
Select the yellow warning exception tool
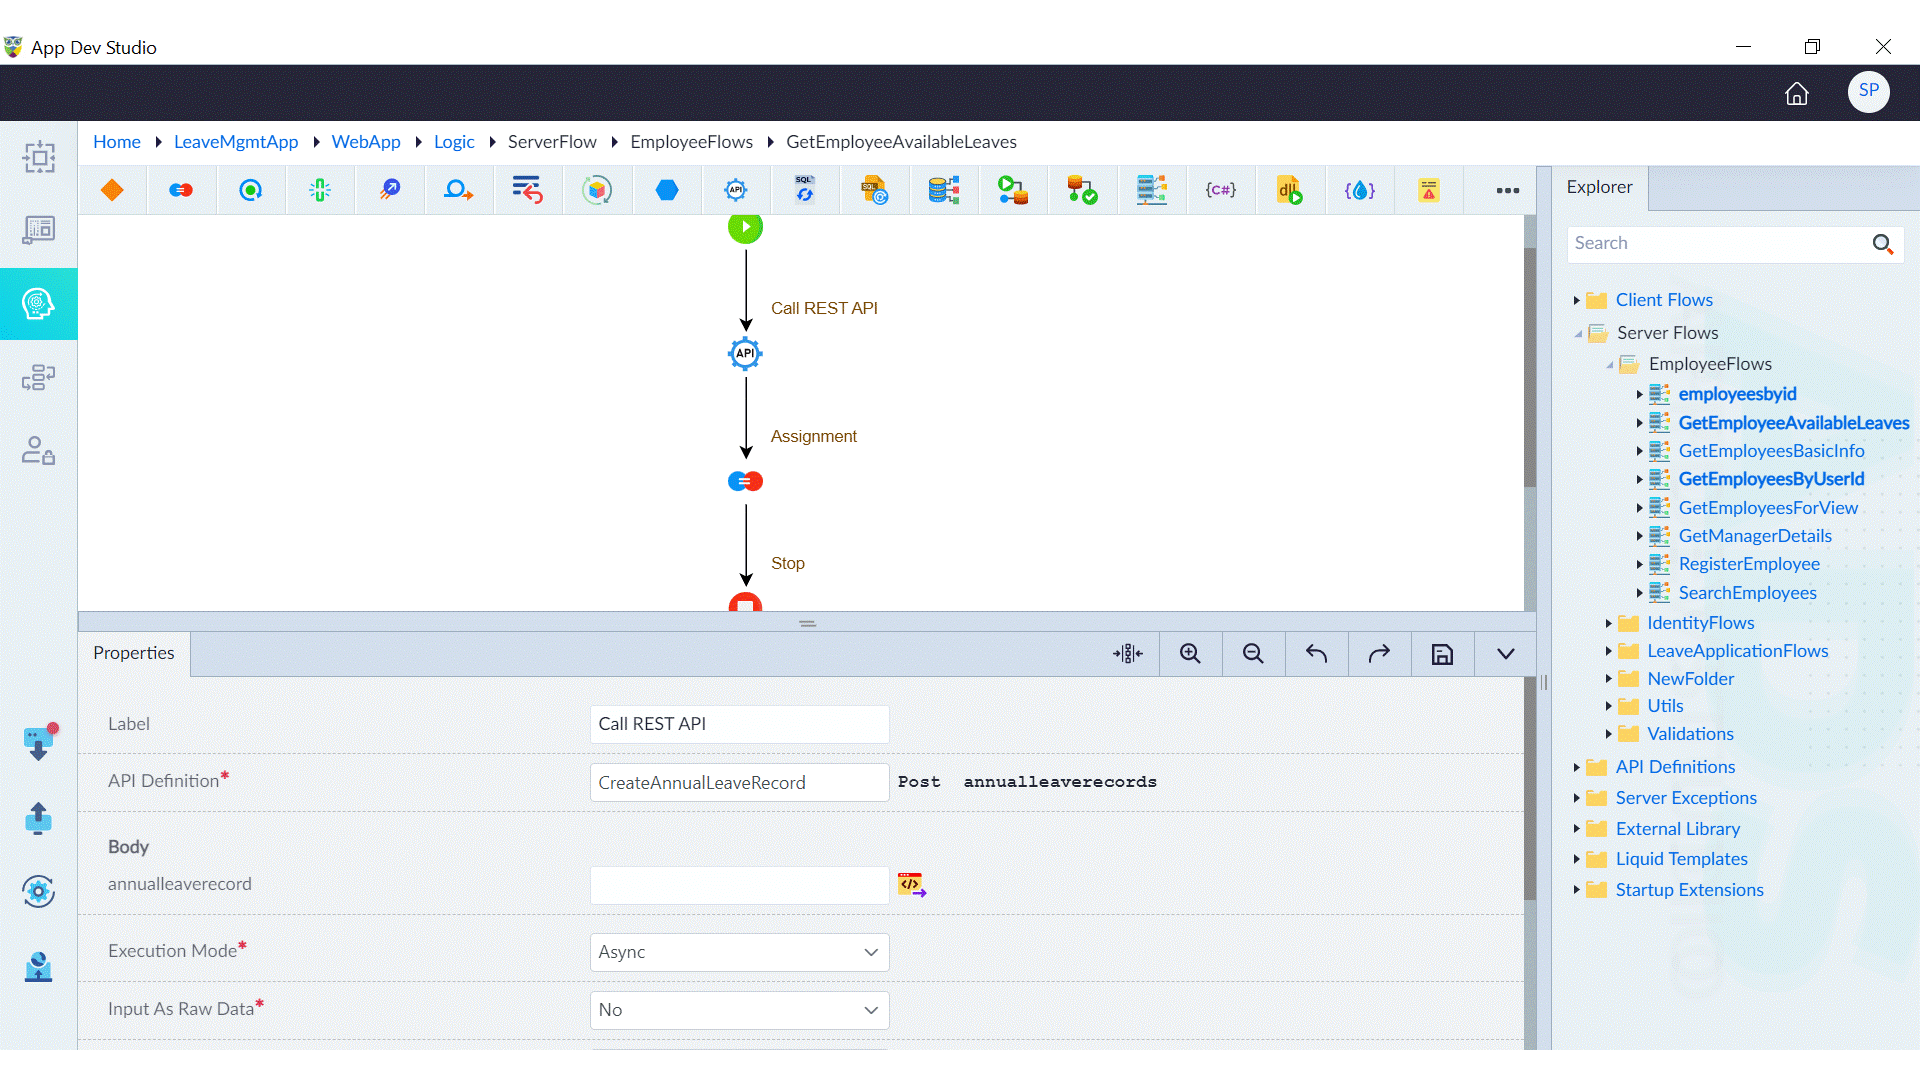tap(1429, 190)
